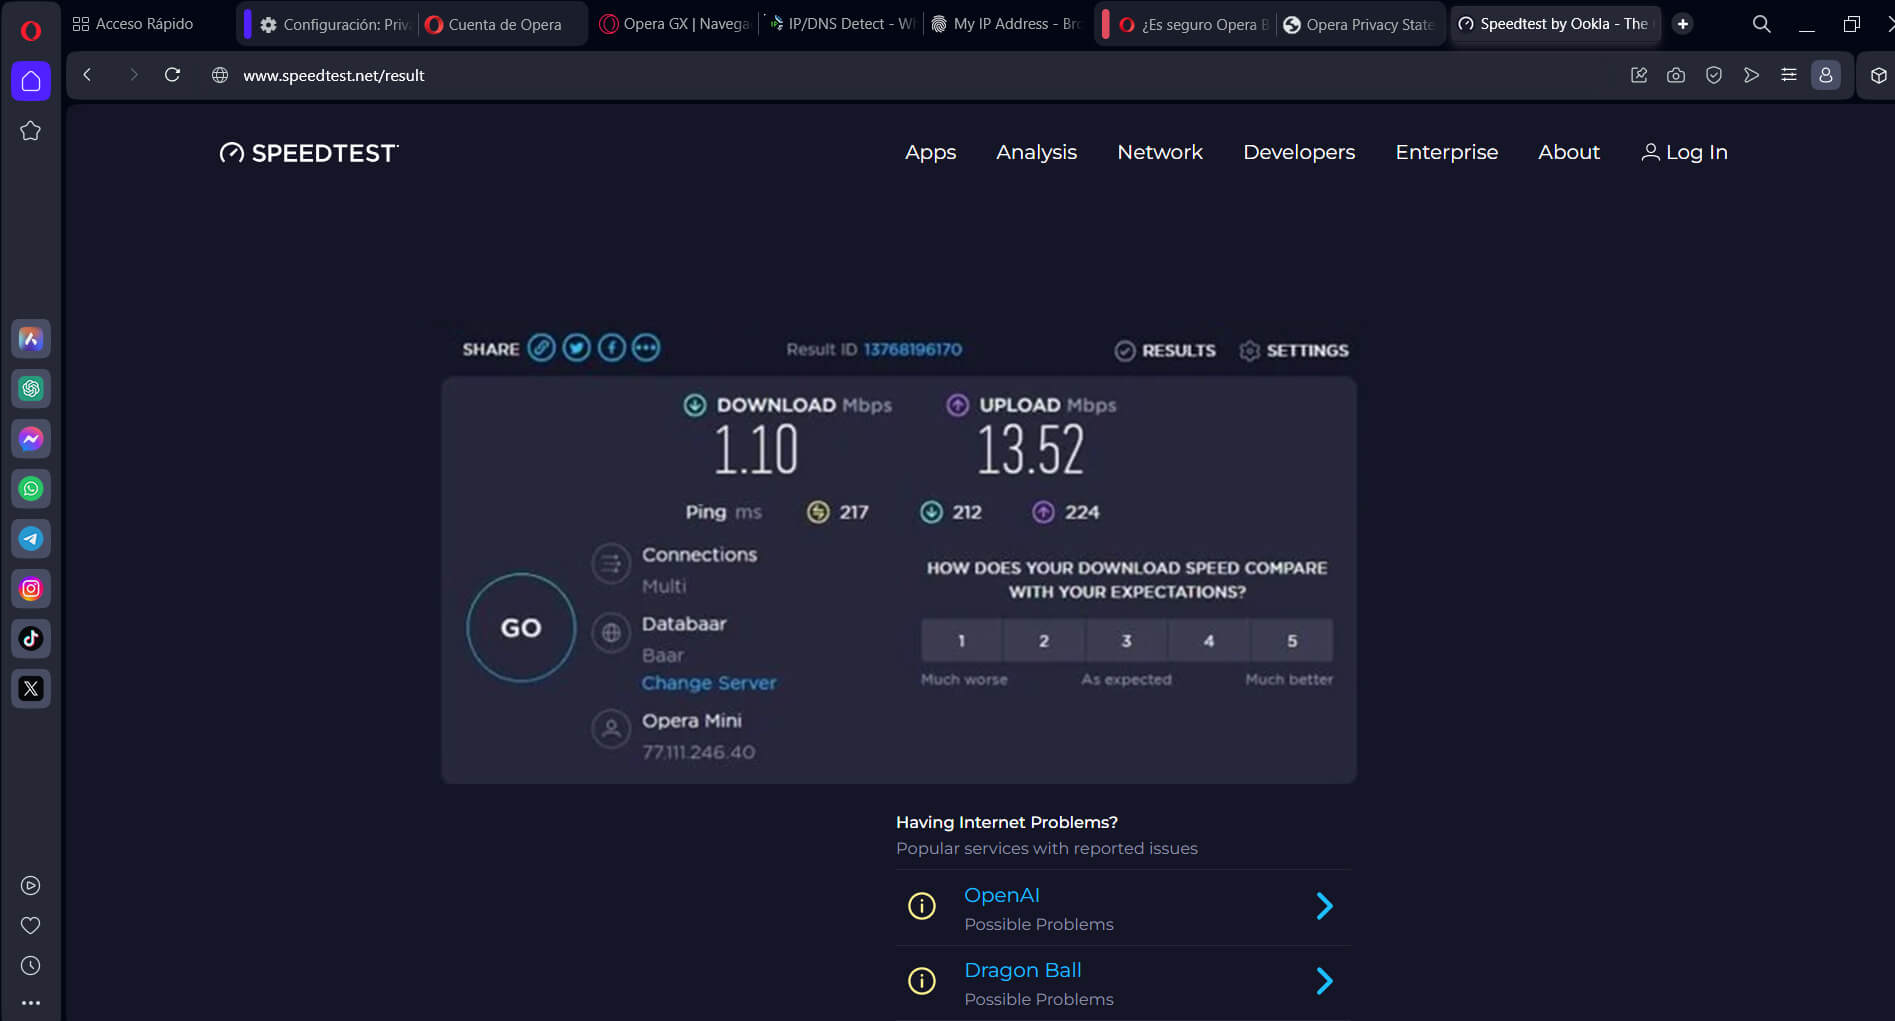
Task: Take a snapshot with camera icon
Action: (x=1676, y=75)
